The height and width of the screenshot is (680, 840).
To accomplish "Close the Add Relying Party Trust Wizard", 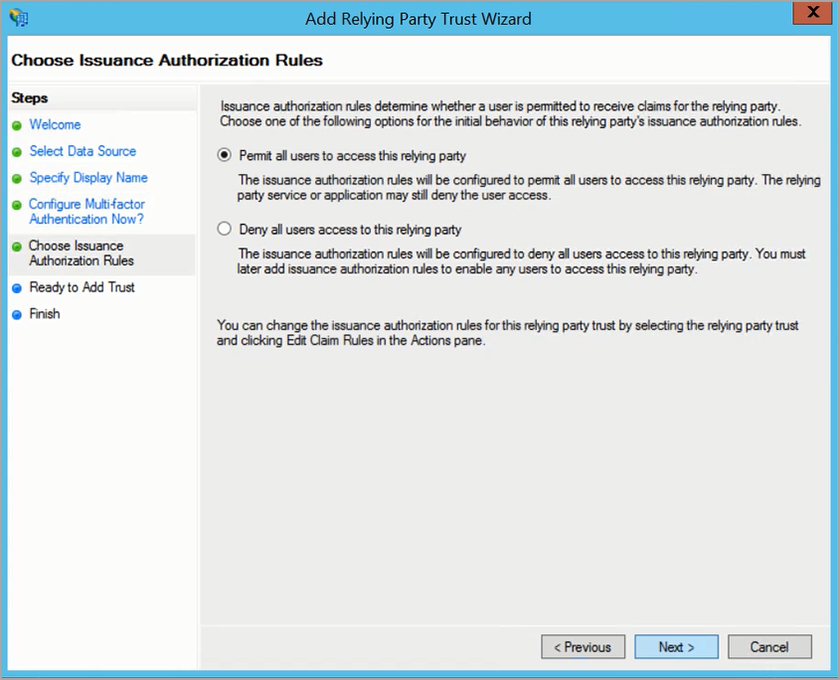I will tap(808, 16).
